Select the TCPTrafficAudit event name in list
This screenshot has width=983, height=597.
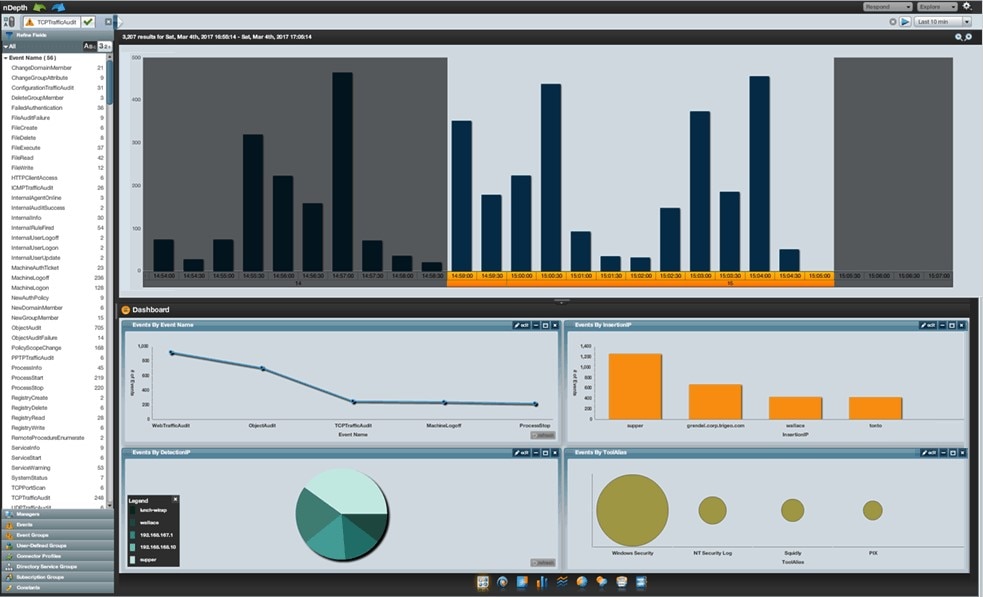[31, 497]
